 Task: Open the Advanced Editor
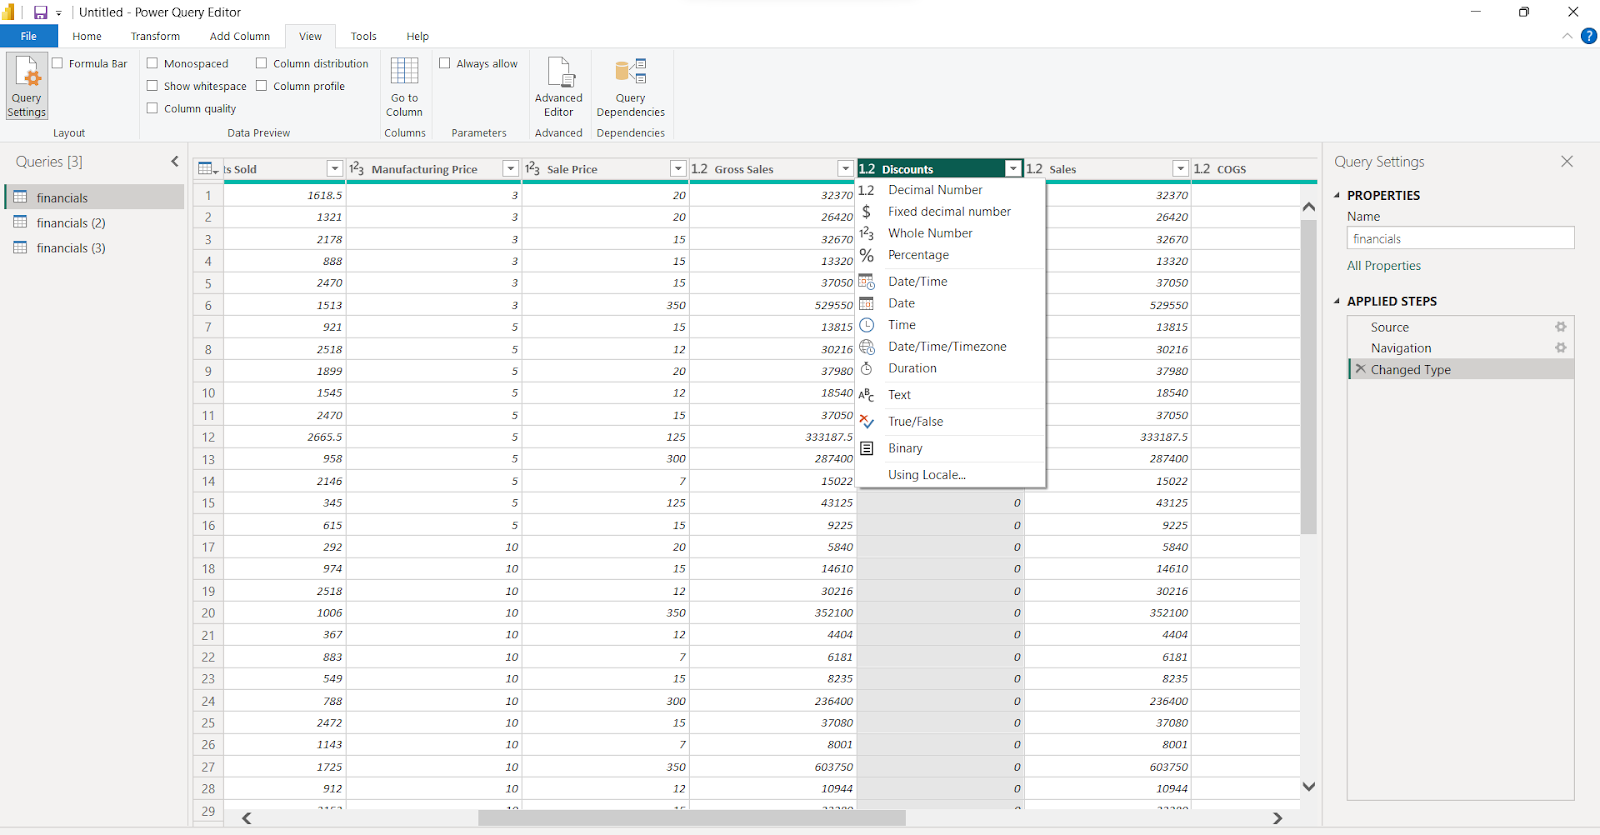coord(558,87)
